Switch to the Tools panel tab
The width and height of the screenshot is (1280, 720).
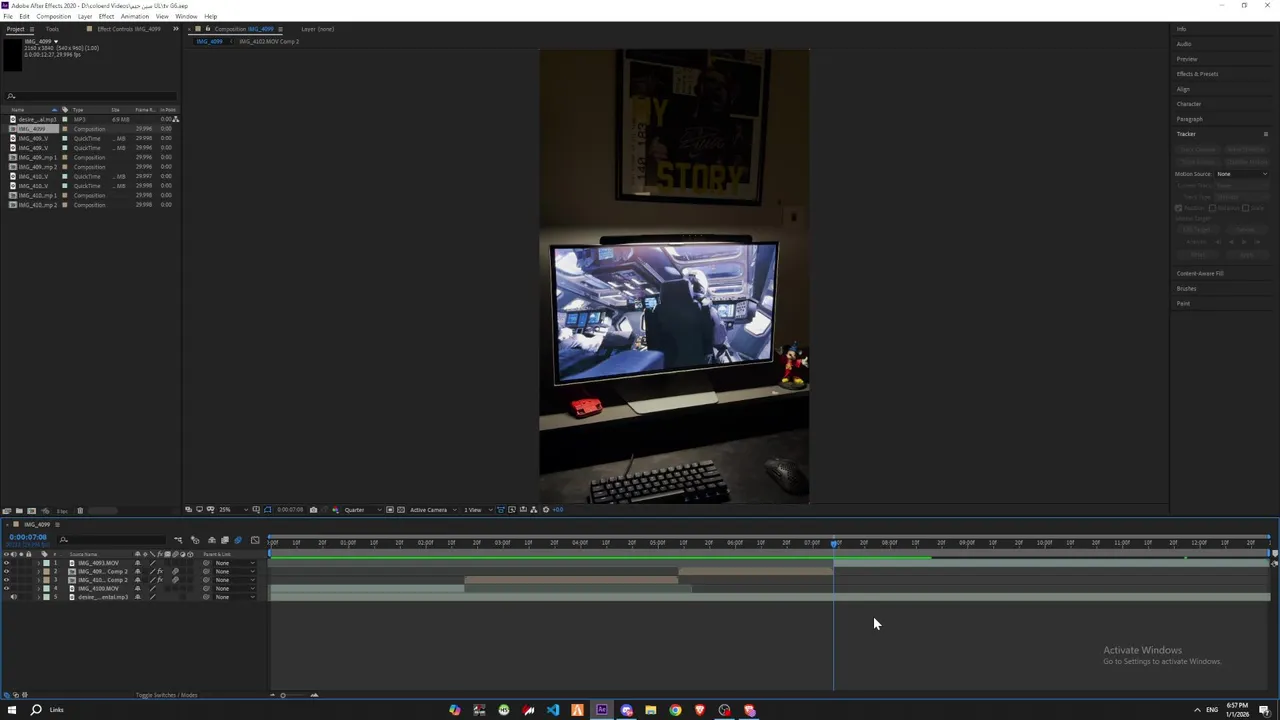[x=52, y=29]
